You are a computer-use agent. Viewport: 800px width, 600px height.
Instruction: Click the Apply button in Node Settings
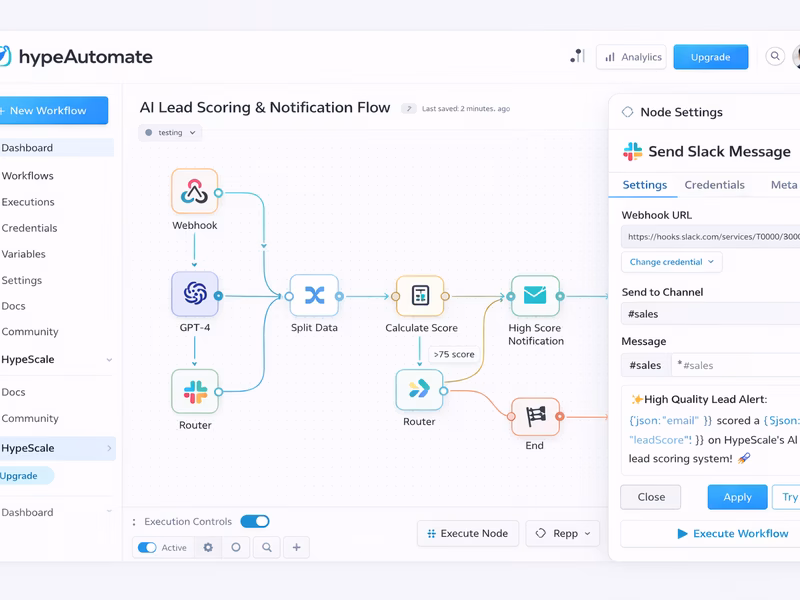(x=737, y=497)
